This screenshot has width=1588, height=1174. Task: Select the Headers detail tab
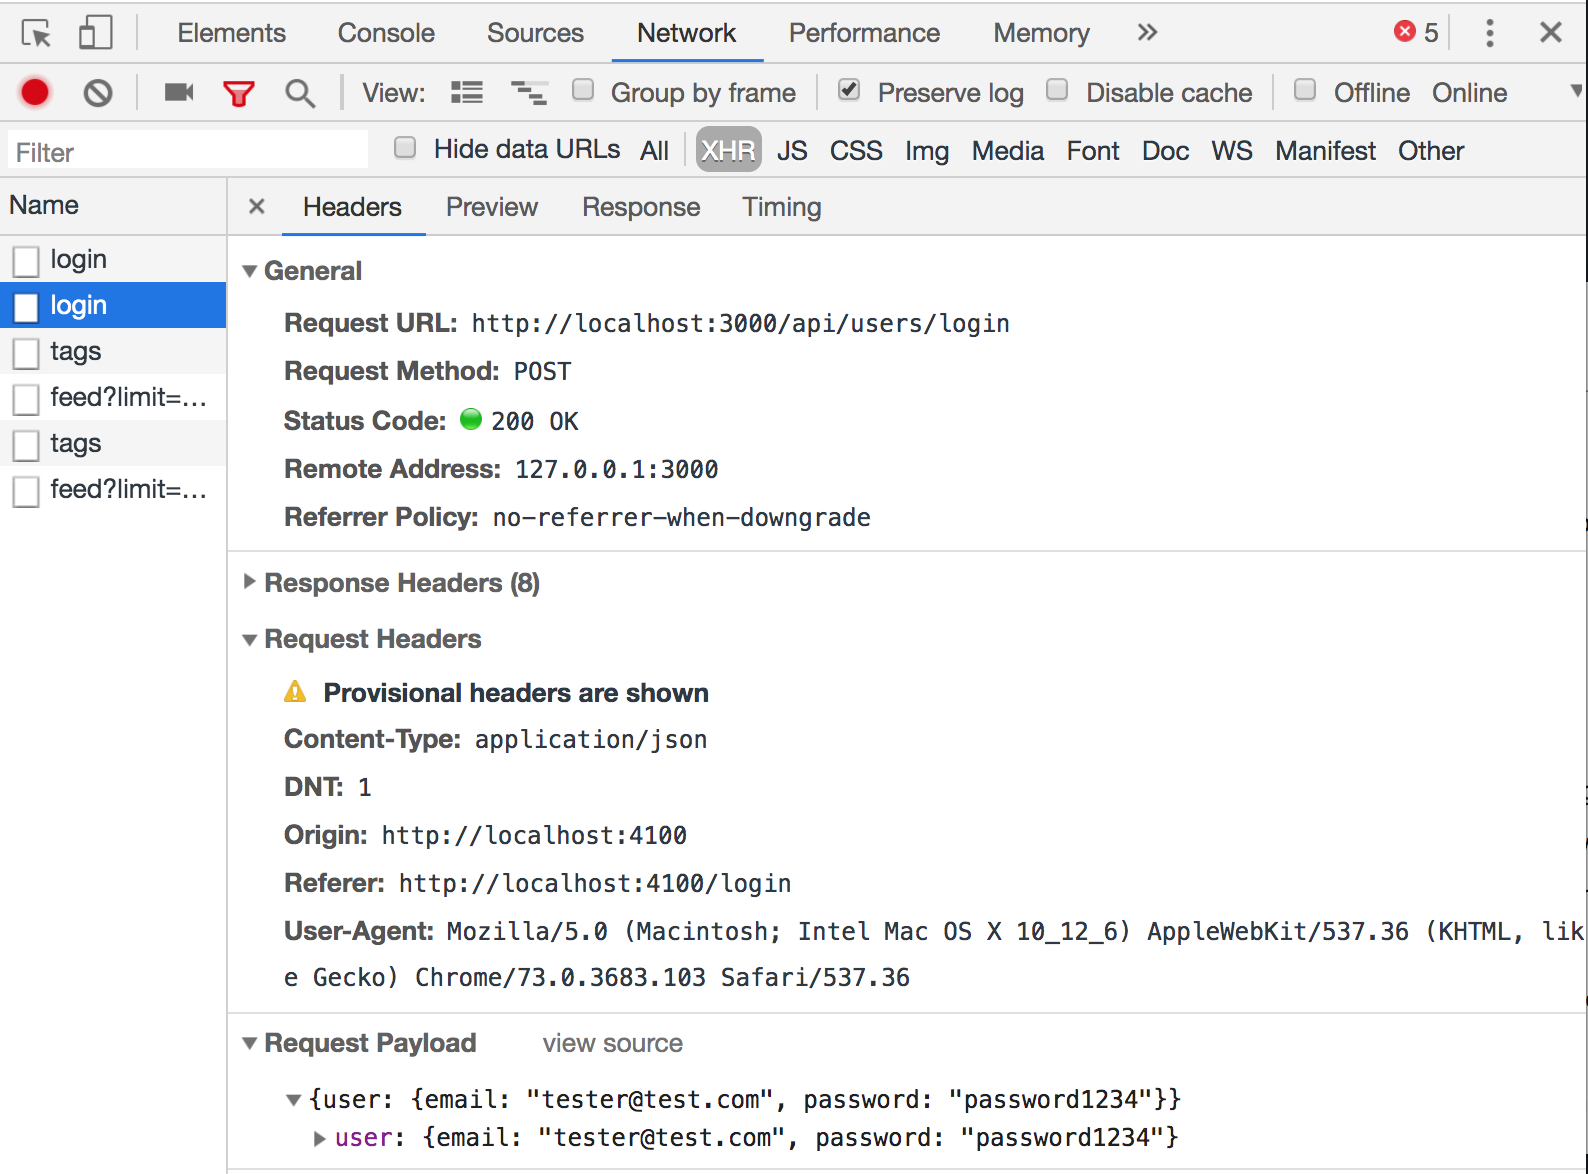[x=352, y=207]
